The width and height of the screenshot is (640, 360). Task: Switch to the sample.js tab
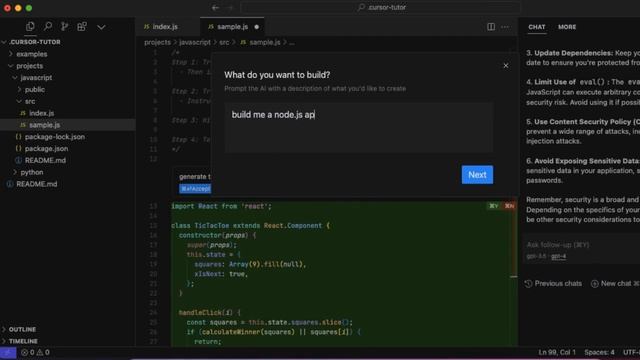[x=232, y=27]
